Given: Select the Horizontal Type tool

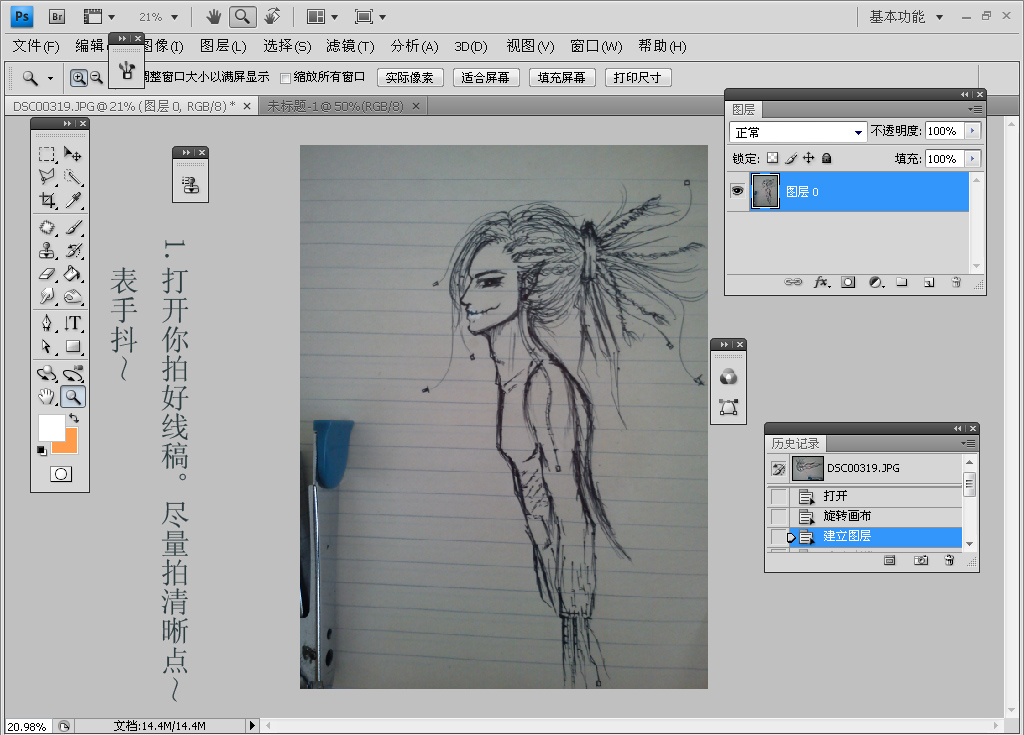Looking at the screenshot, I should point(73,323).
